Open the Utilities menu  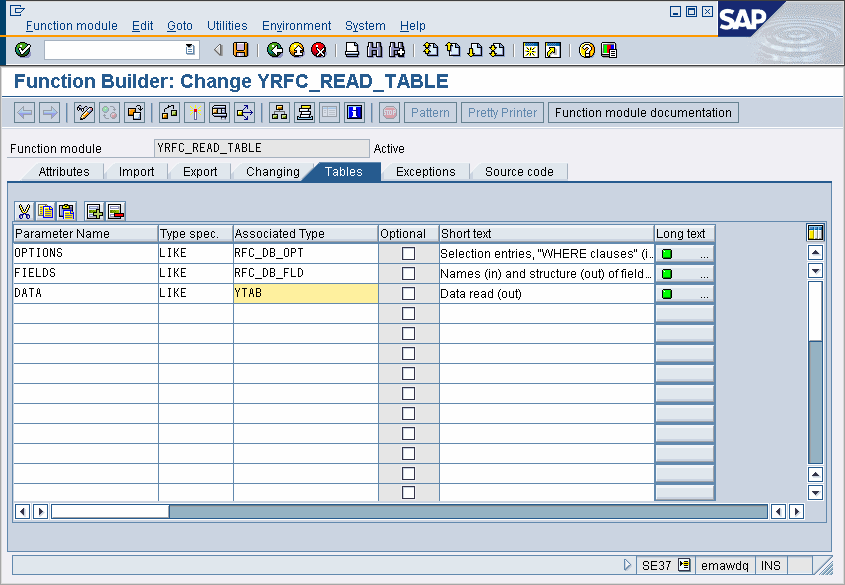(227, 26)
